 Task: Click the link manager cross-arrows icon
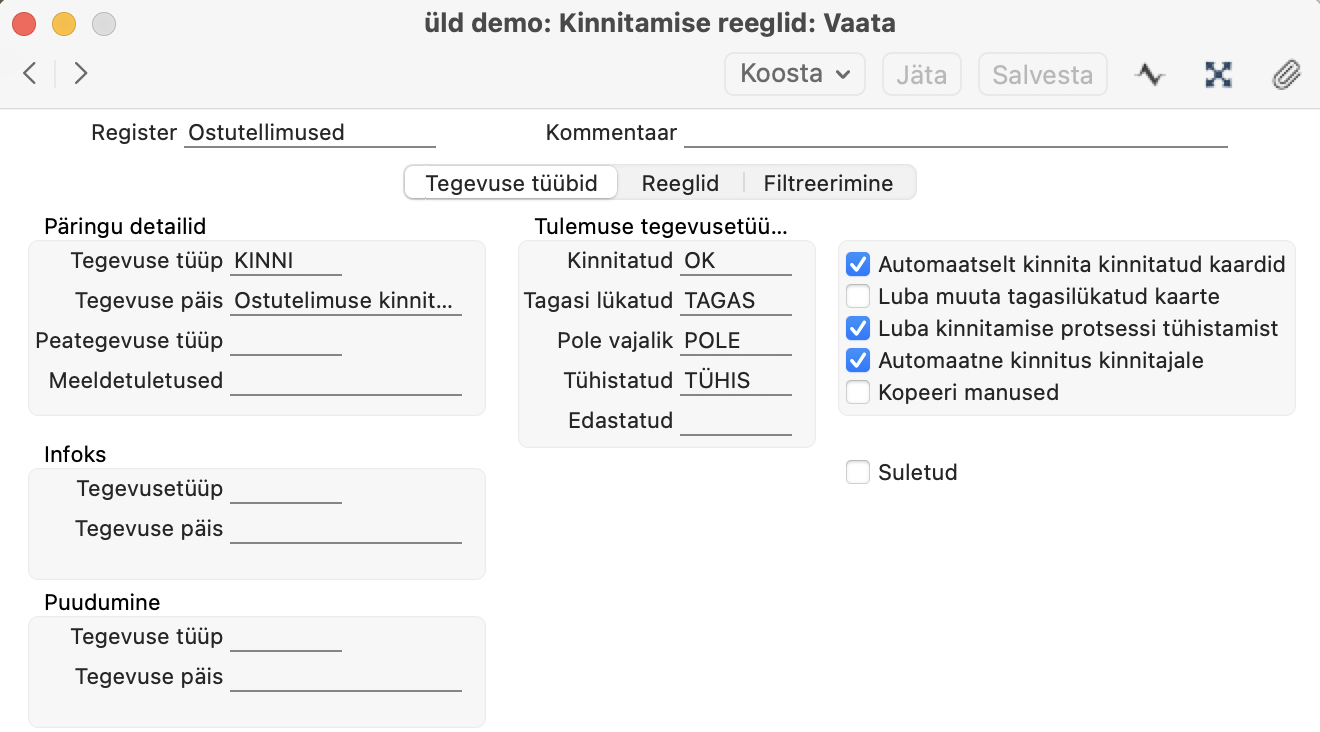1218,74
